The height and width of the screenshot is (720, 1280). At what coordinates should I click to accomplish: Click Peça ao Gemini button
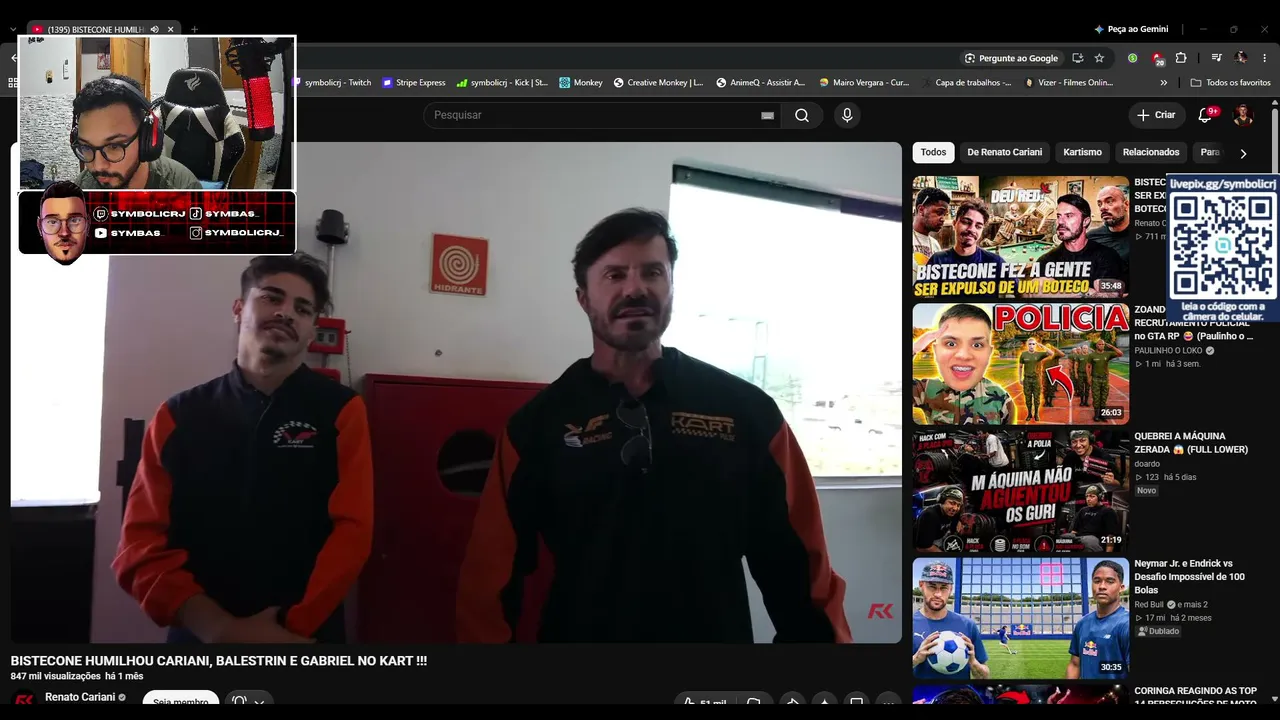(x=1131, y=30)
